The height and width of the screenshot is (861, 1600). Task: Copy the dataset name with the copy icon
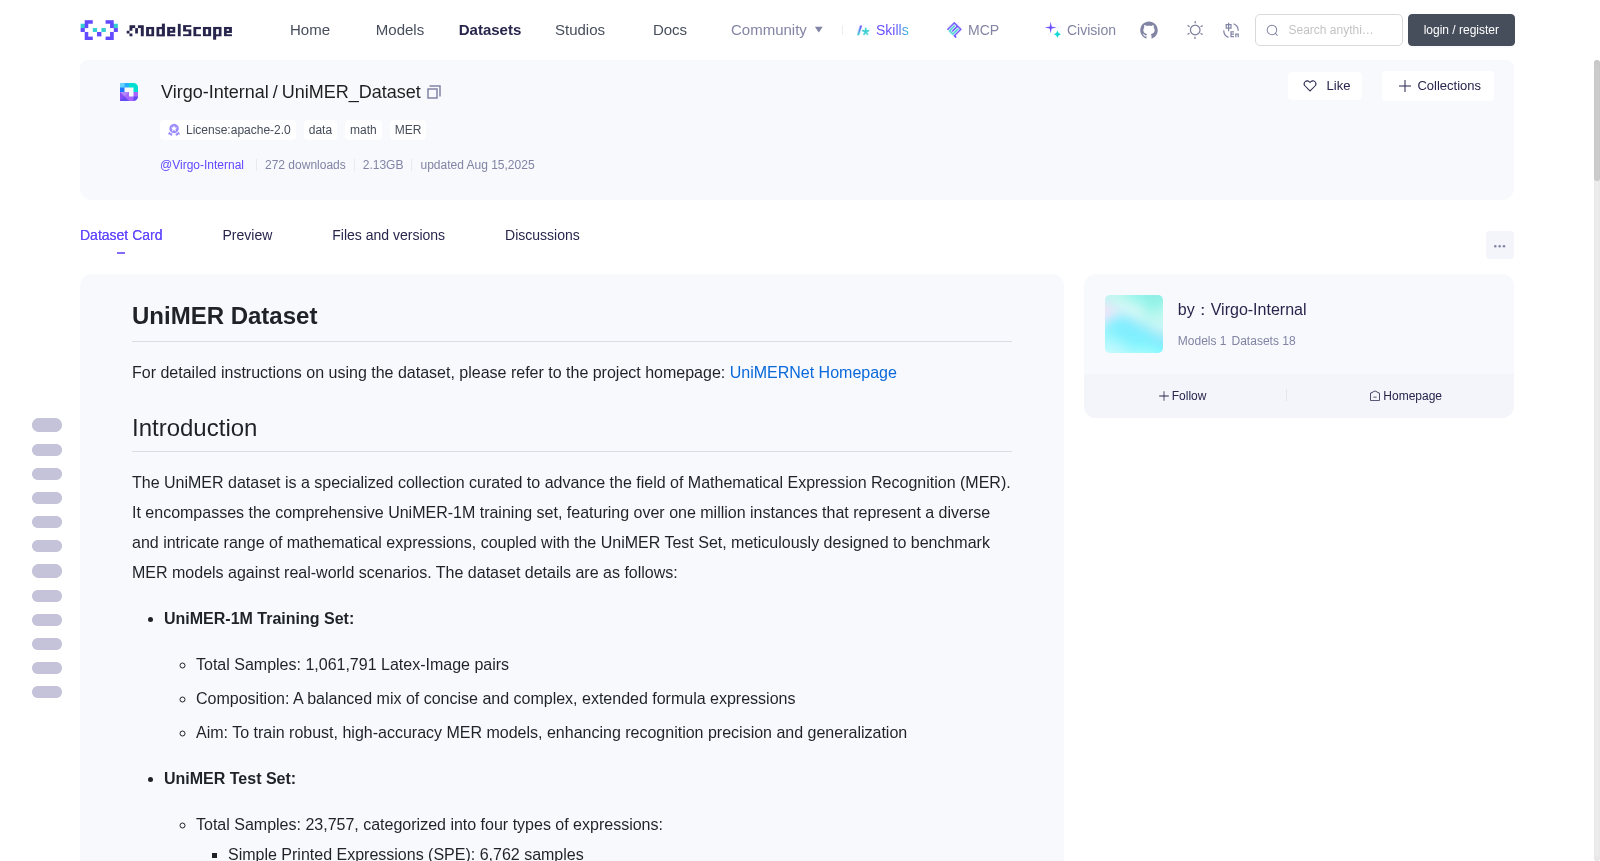tap(434, 92)
